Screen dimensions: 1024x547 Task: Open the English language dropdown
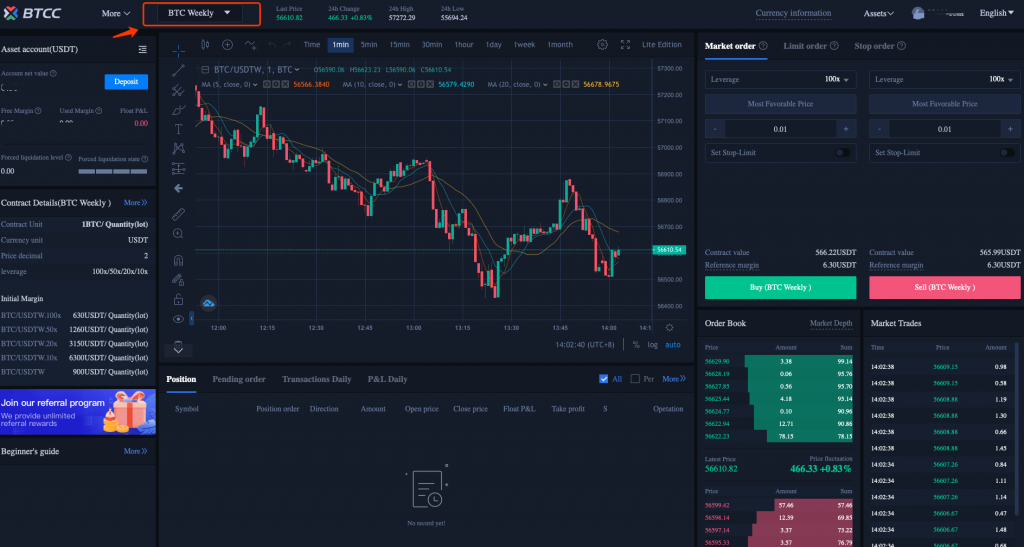997,13
